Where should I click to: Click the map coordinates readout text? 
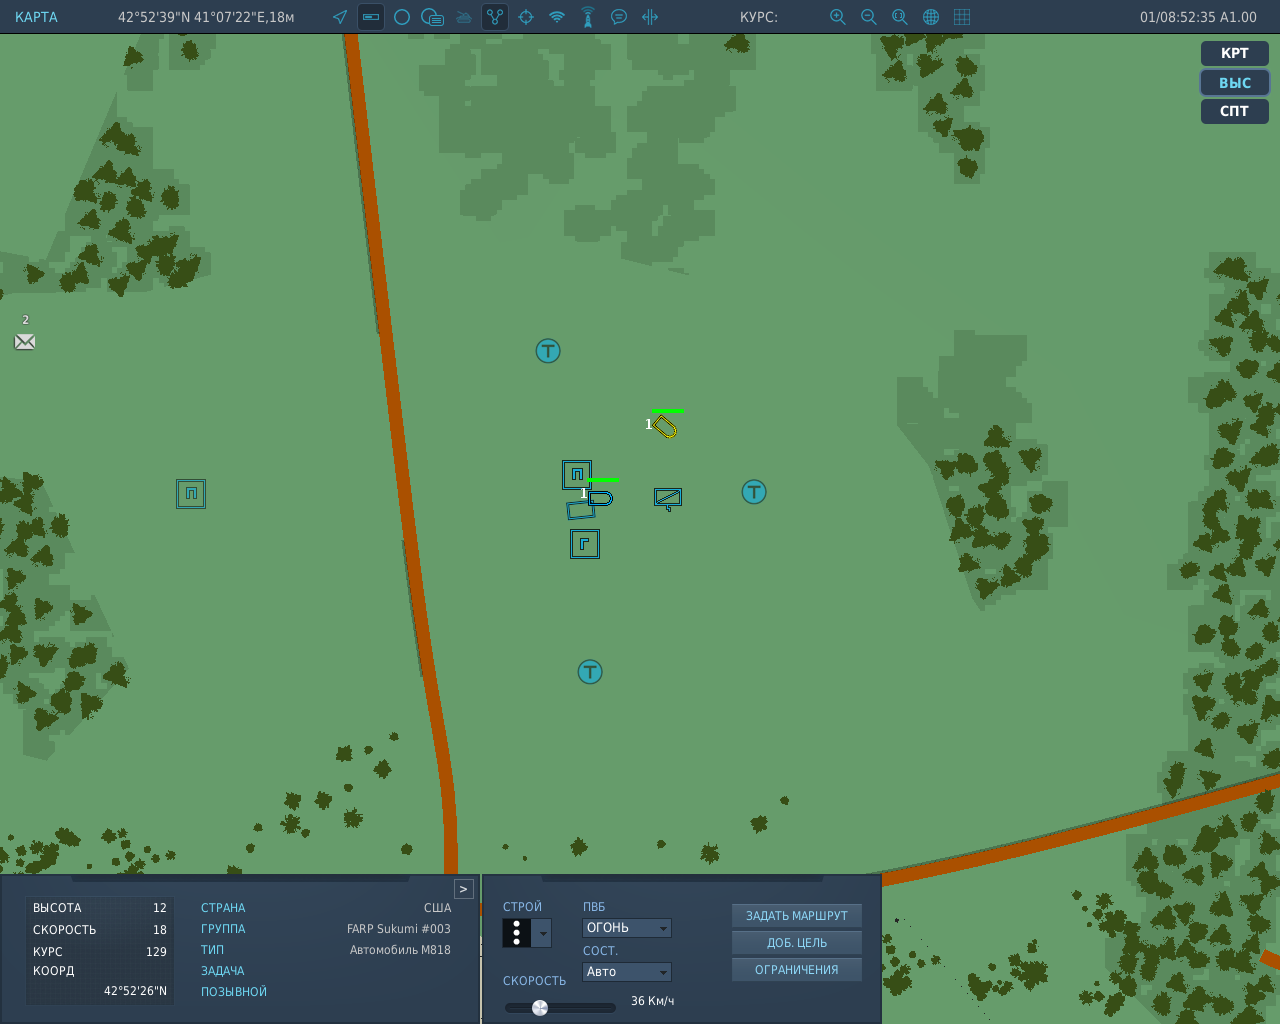click(x=206, y=17)
